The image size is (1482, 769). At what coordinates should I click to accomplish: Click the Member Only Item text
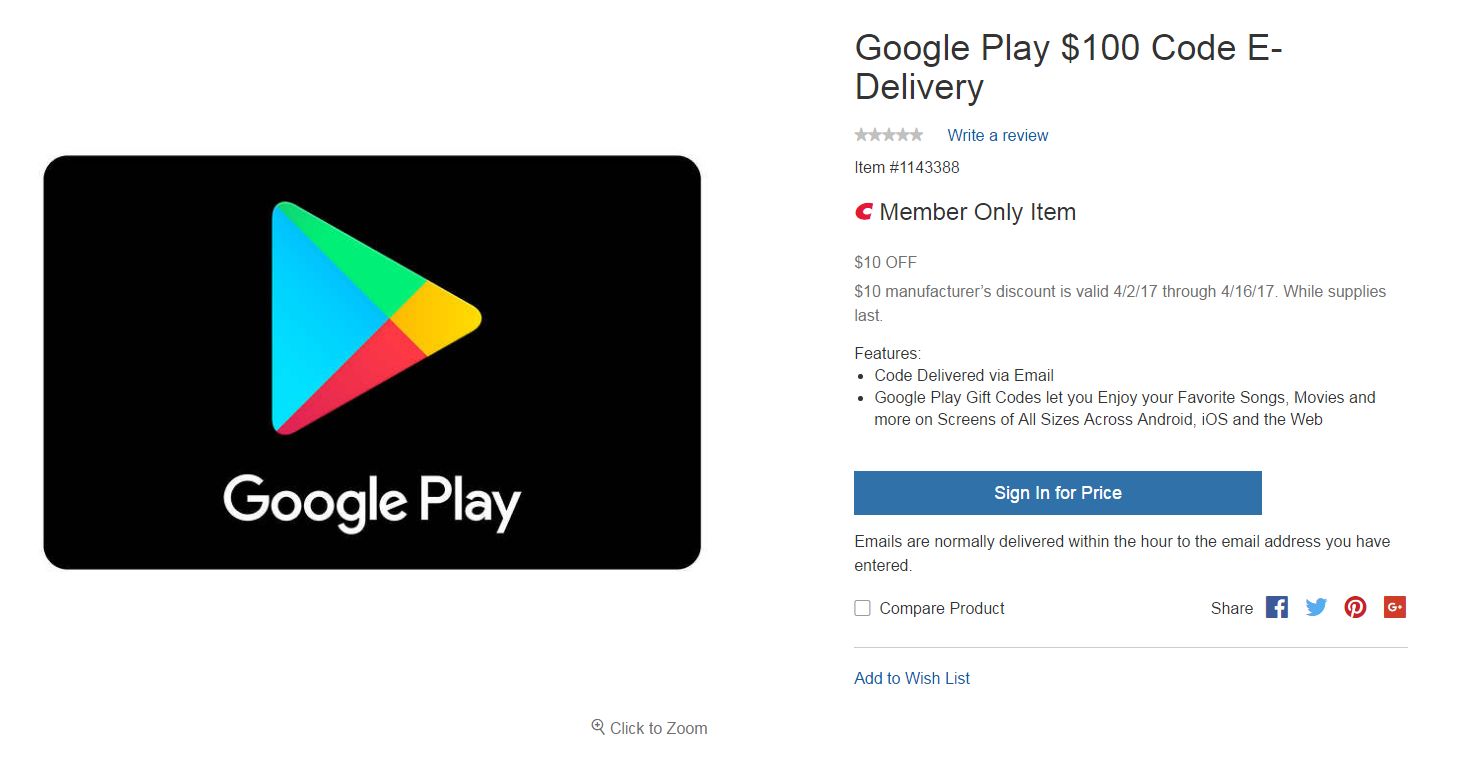pyautogui.click(x=977, y=212)
